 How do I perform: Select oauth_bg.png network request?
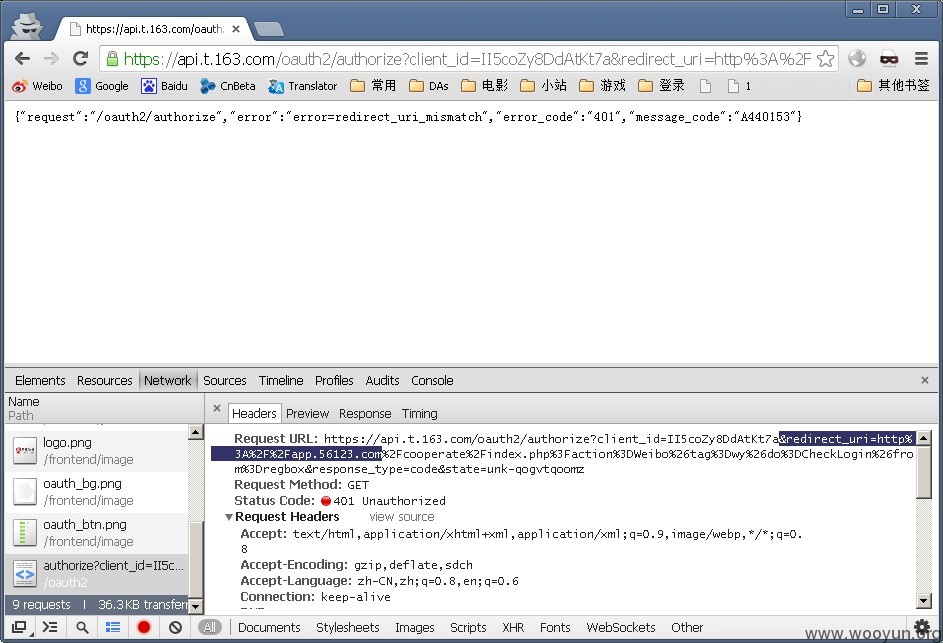click(97, 492)
